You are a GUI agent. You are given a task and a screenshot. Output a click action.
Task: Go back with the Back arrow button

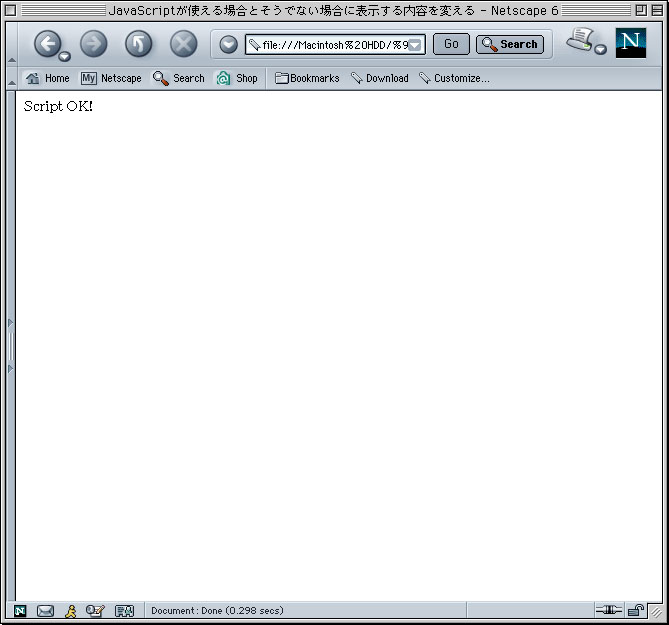click(x=47, y=44)
